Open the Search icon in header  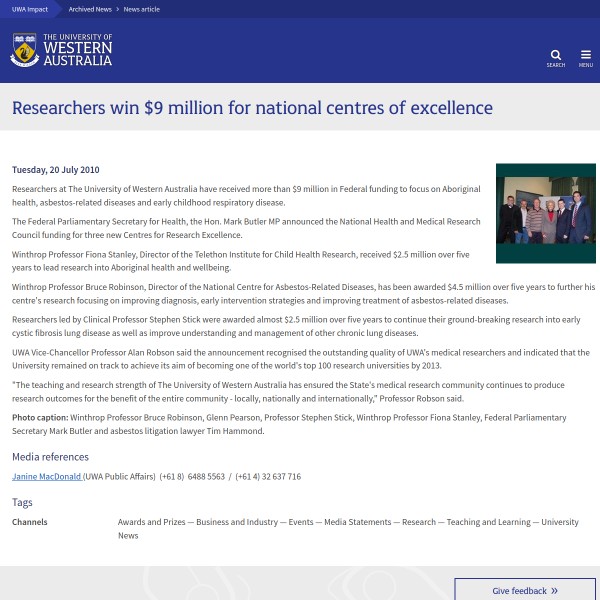[x=556, y=56]
